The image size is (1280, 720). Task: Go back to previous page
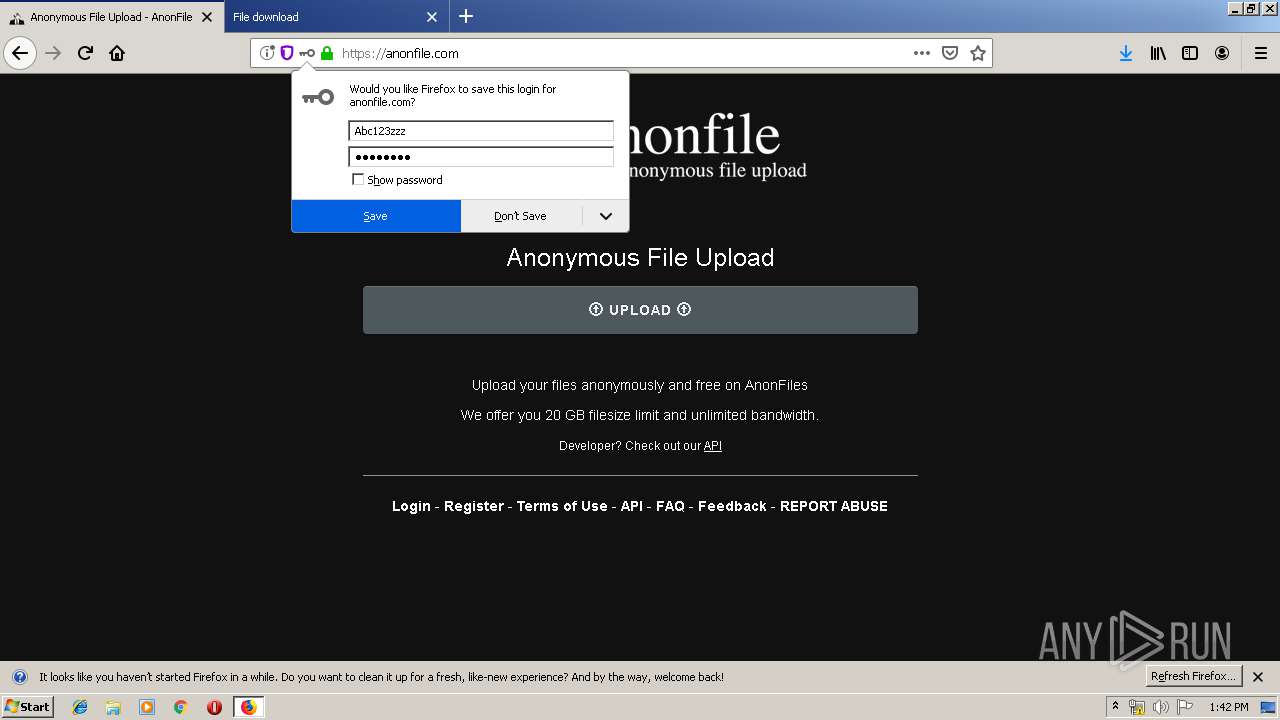coord(20,53)
